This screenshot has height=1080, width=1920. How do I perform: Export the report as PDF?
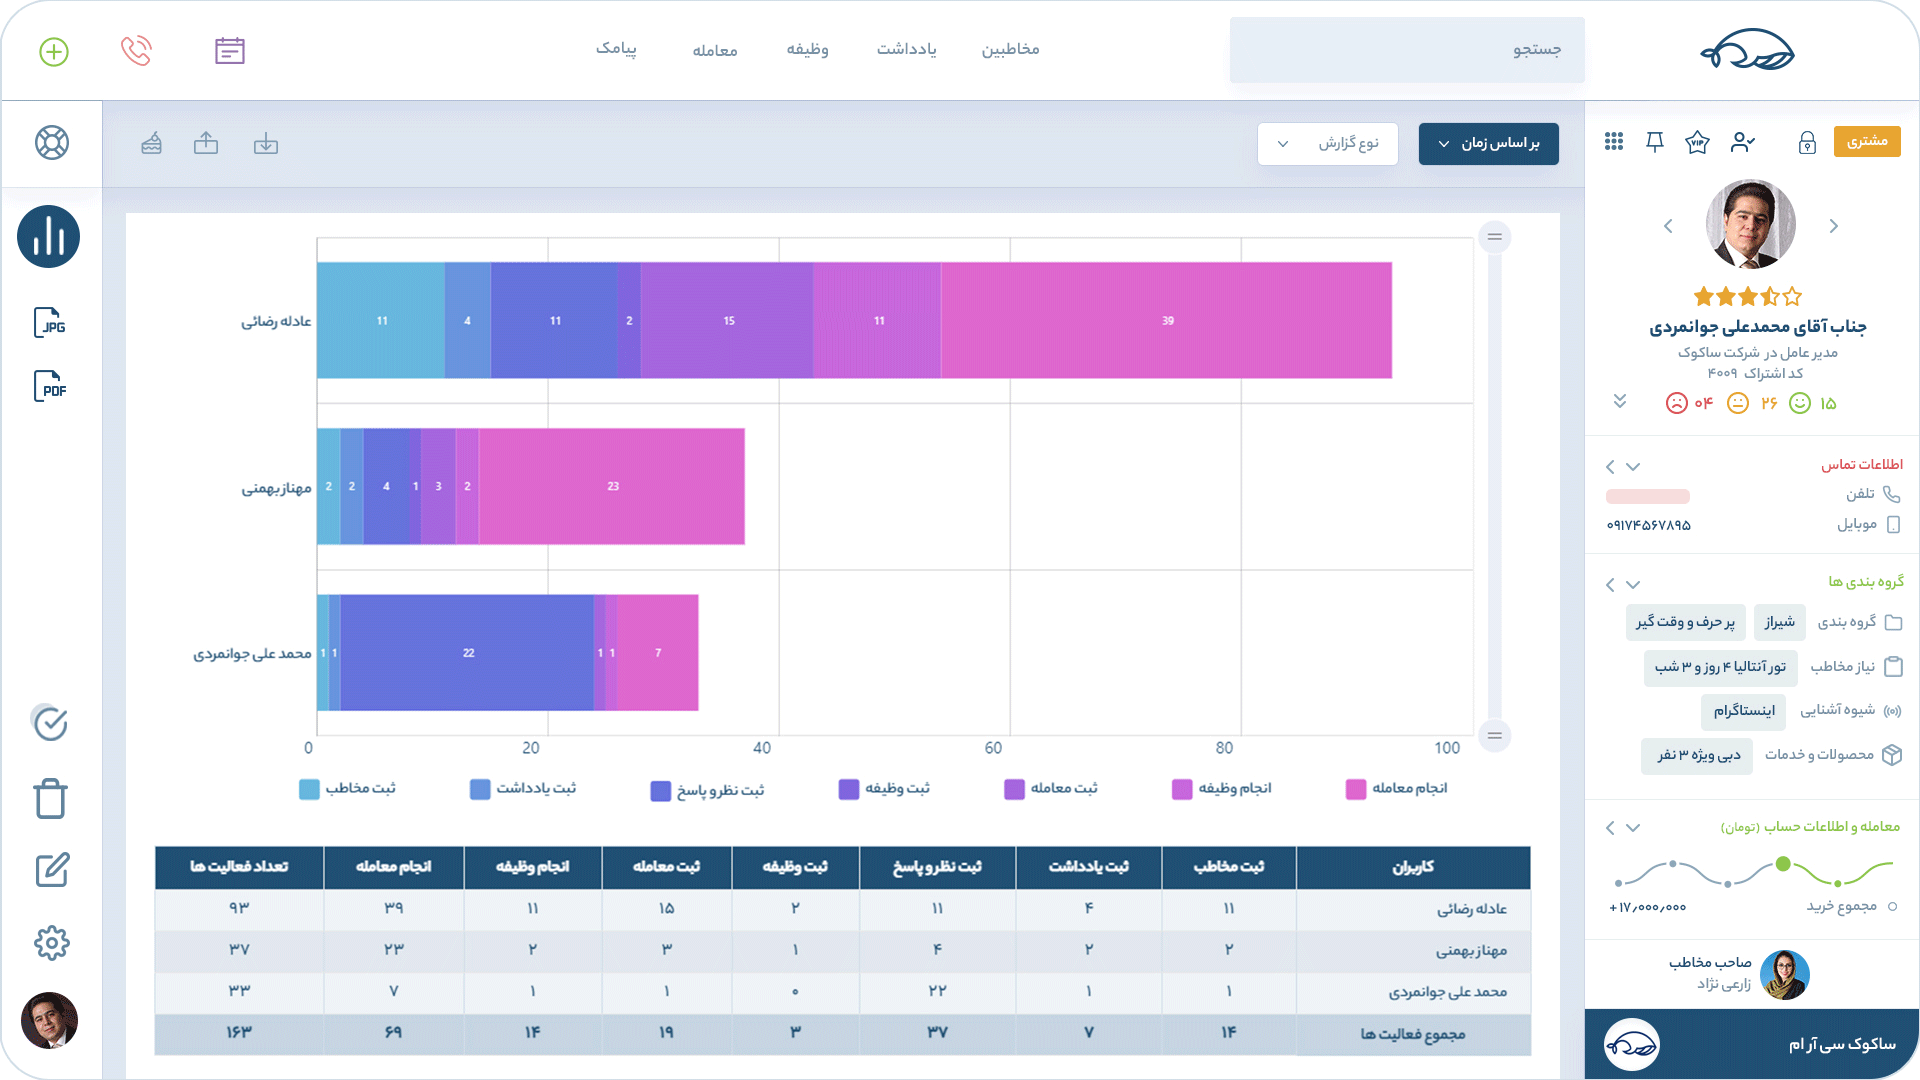(50, 386)
